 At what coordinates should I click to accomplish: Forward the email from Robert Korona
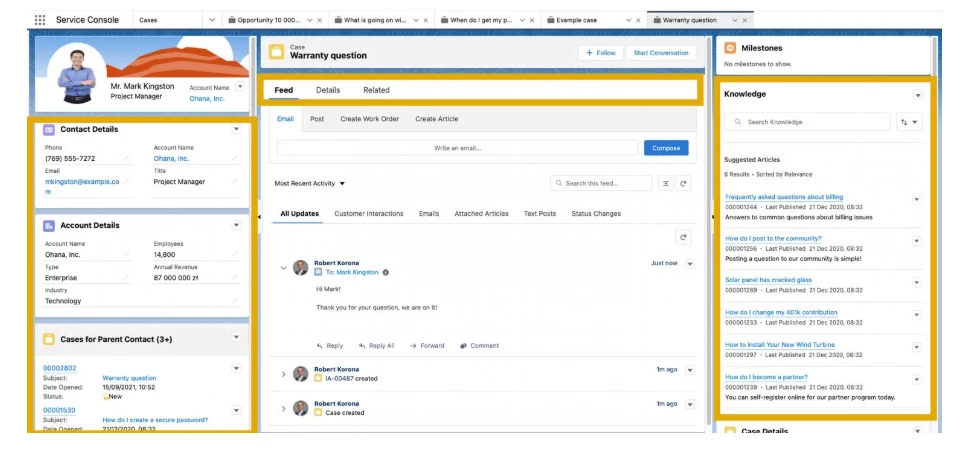tap(427, 346)
